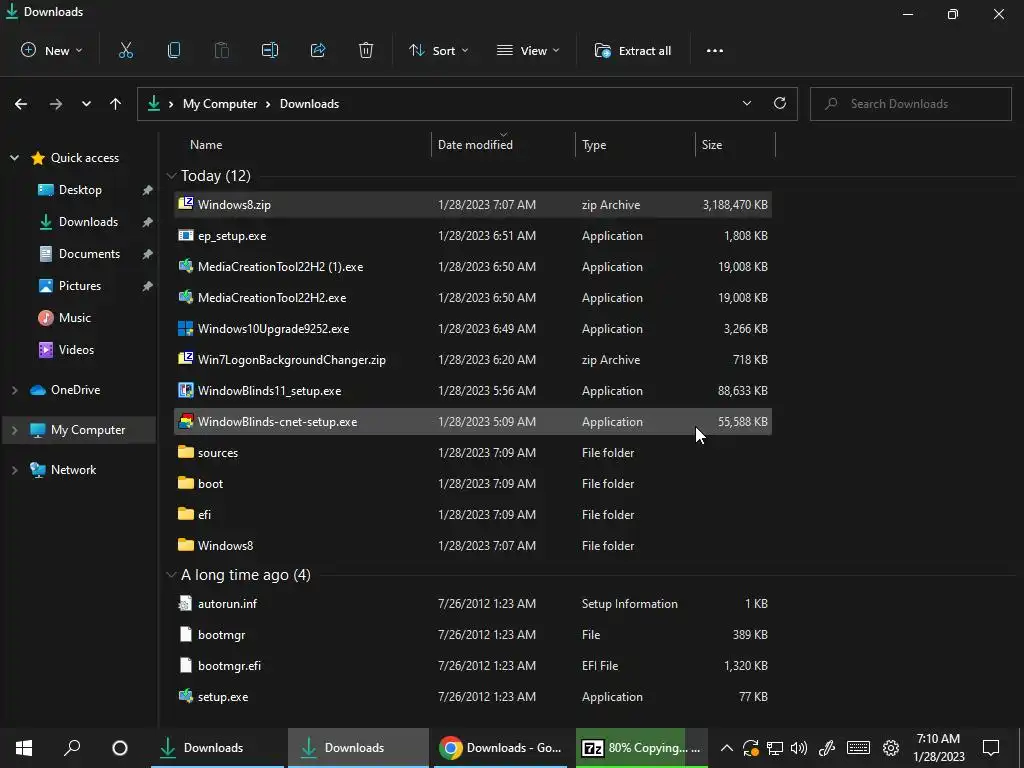Viewport: 1024px width, 768px height.
Task: Open the taskbar clock and date
Action: pyautogui.click(x=938, y=748)
